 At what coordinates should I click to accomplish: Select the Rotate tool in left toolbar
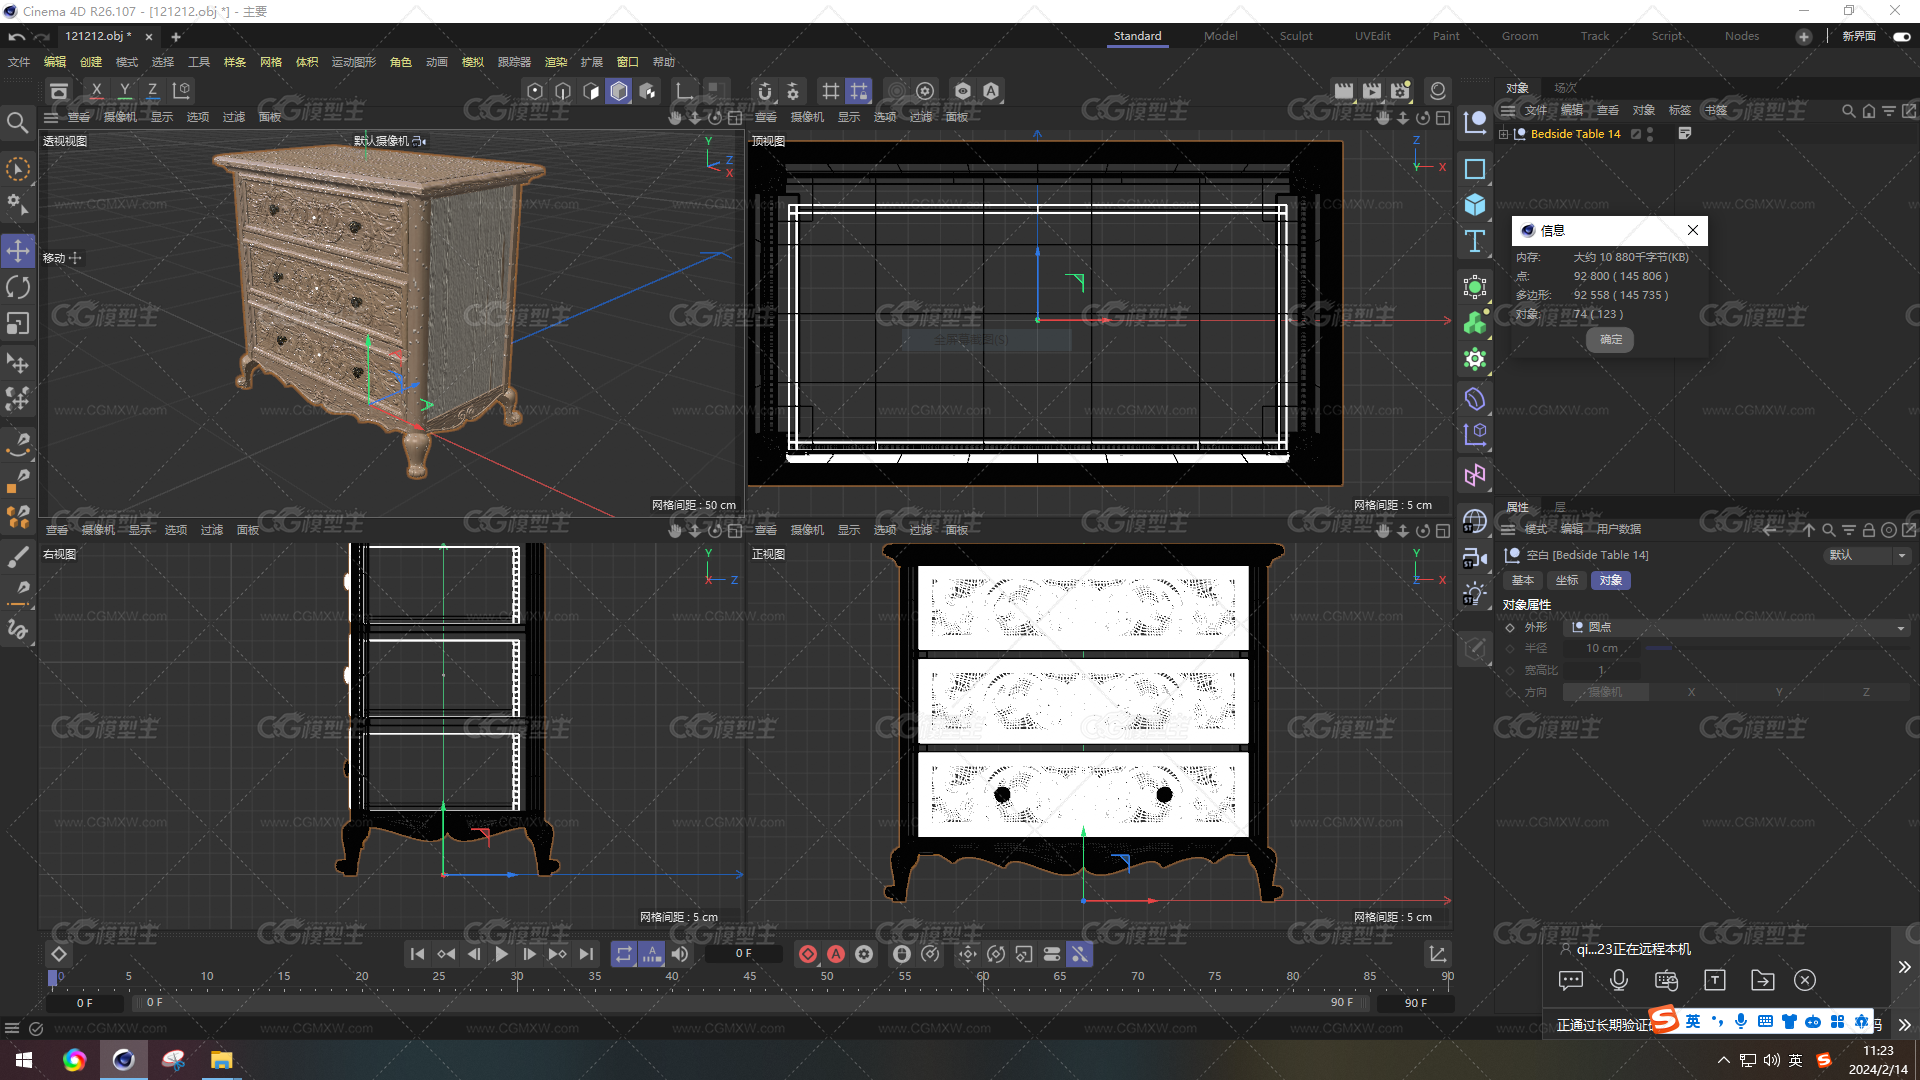point(18,288)
